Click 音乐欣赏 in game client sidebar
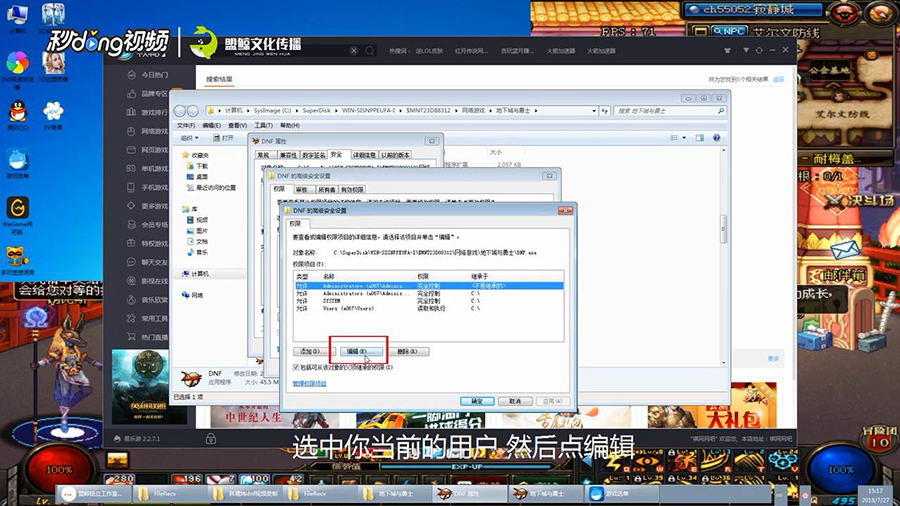 coord(148,299)
